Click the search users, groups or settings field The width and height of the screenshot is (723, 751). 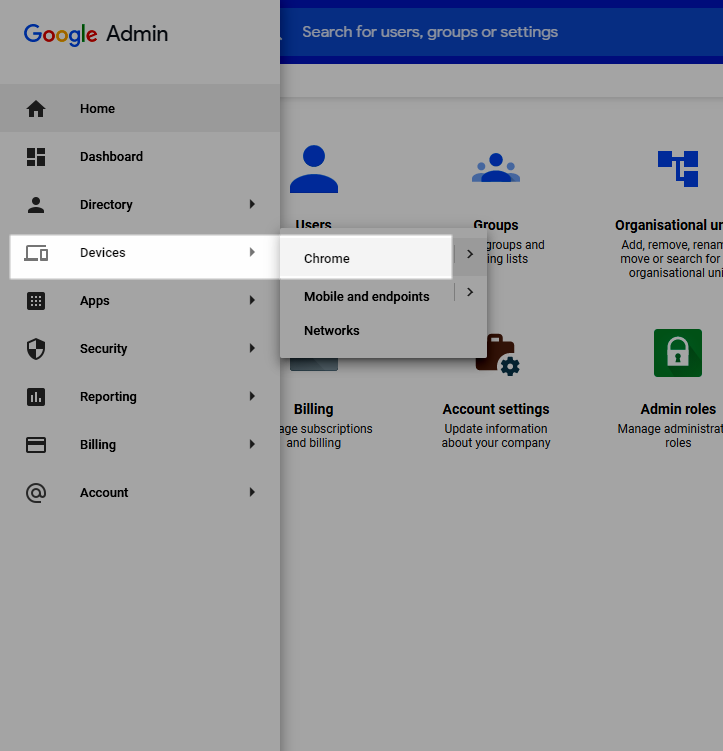501,32
